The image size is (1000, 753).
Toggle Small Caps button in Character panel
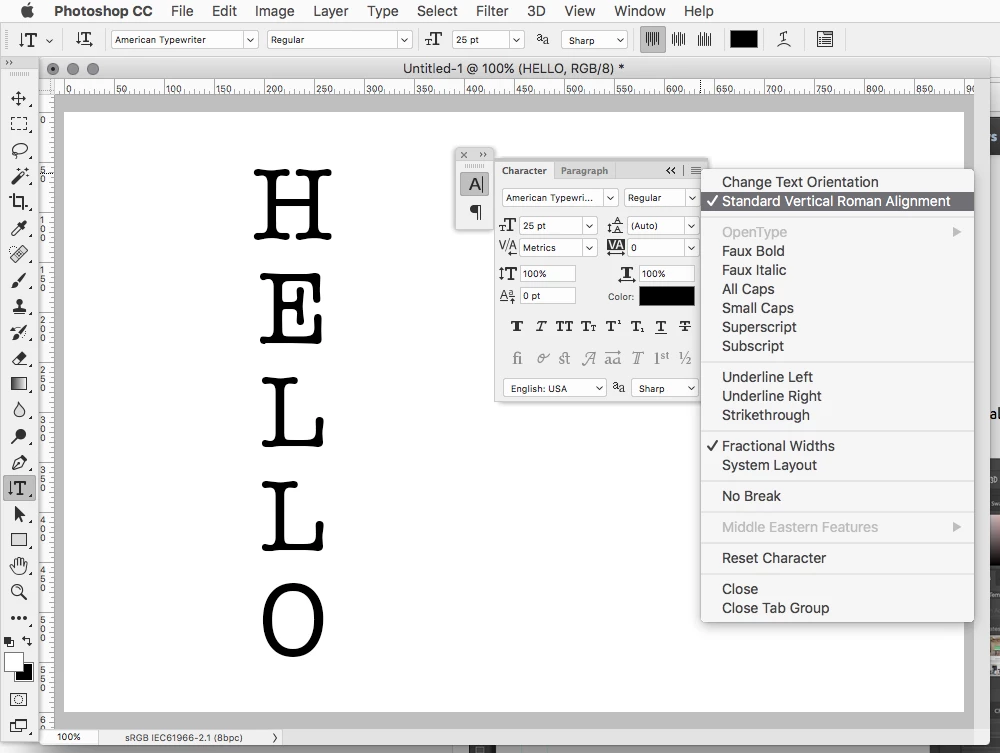click(x=588, y=326)
